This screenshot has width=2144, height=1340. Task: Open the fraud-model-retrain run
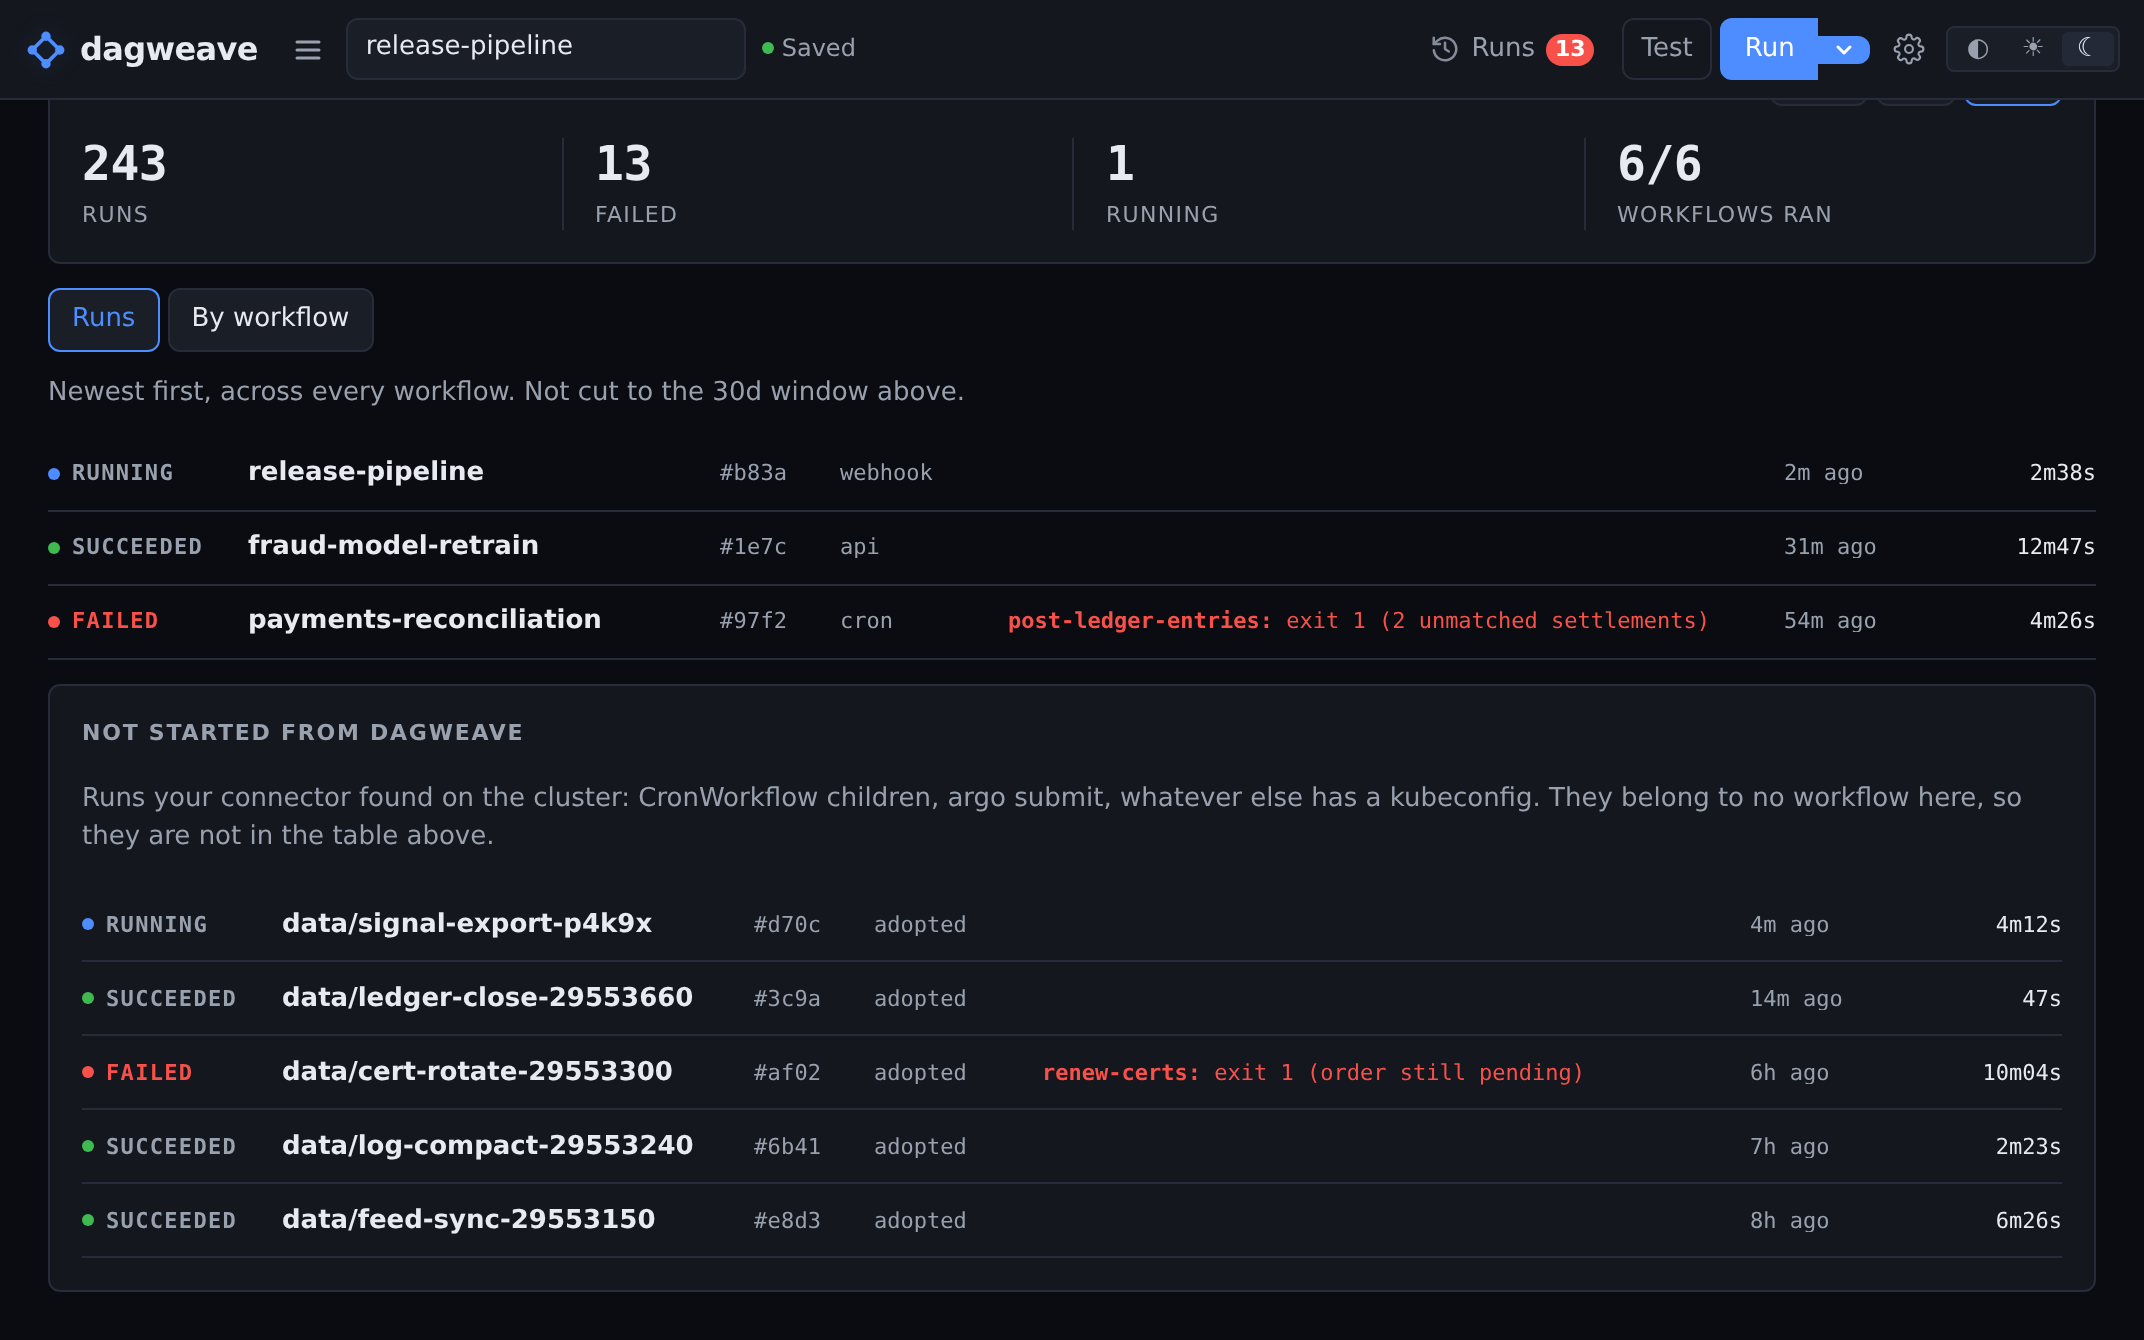1072,547
